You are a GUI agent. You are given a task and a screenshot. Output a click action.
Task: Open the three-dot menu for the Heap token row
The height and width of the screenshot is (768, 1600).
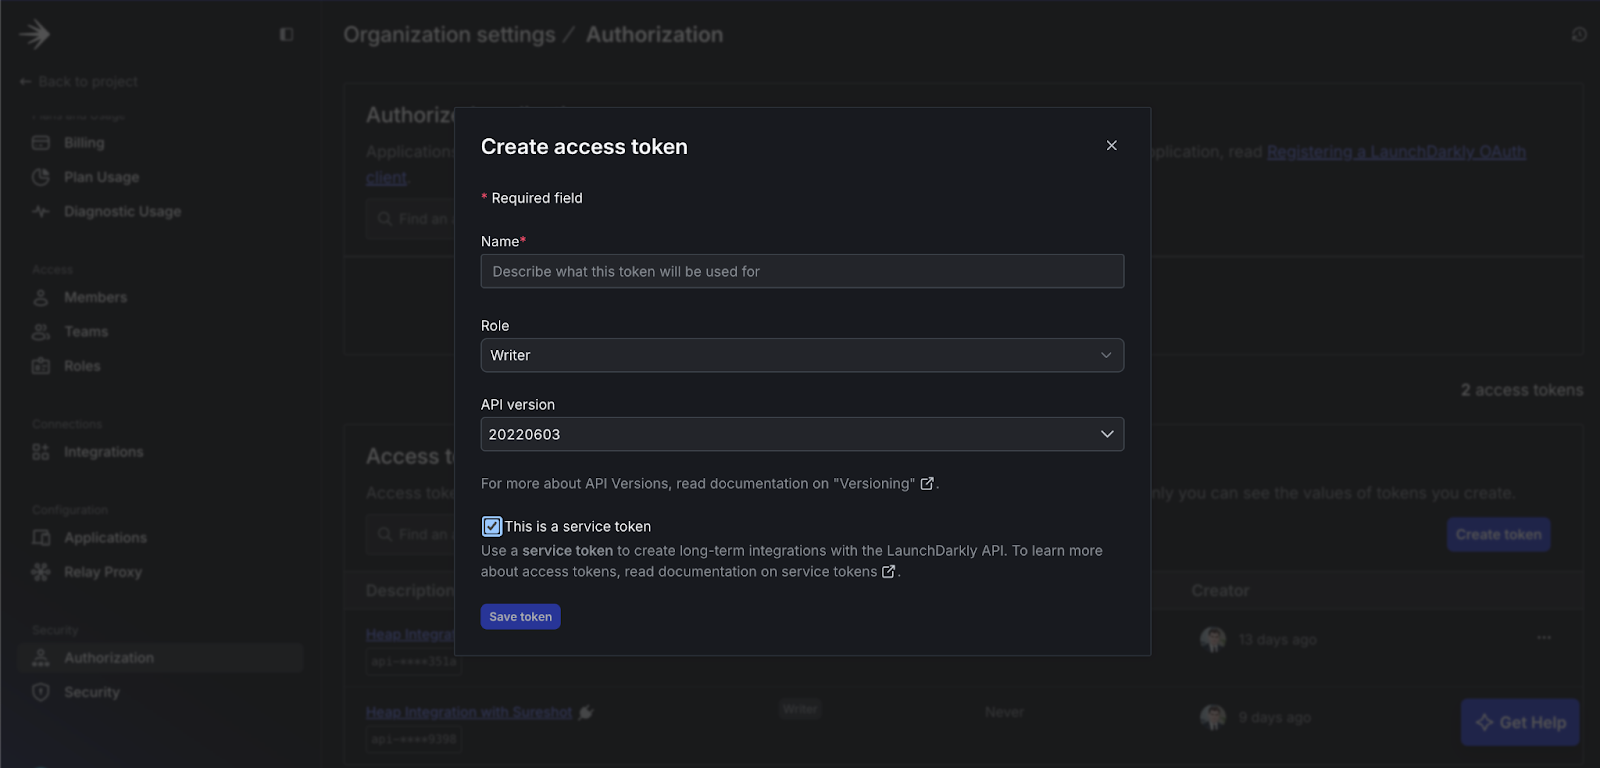click(x=1544, y=638)
